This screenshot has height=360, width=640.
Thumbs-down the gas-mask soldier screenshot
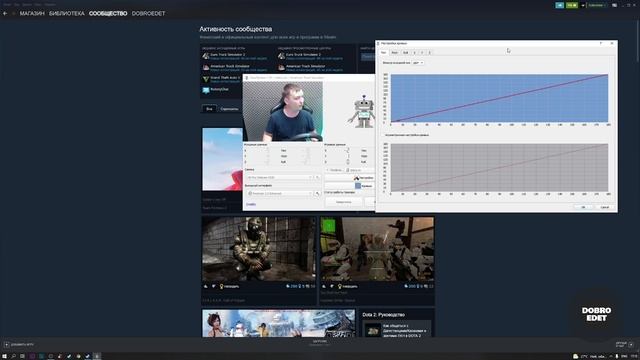click(x=213, y=287)
